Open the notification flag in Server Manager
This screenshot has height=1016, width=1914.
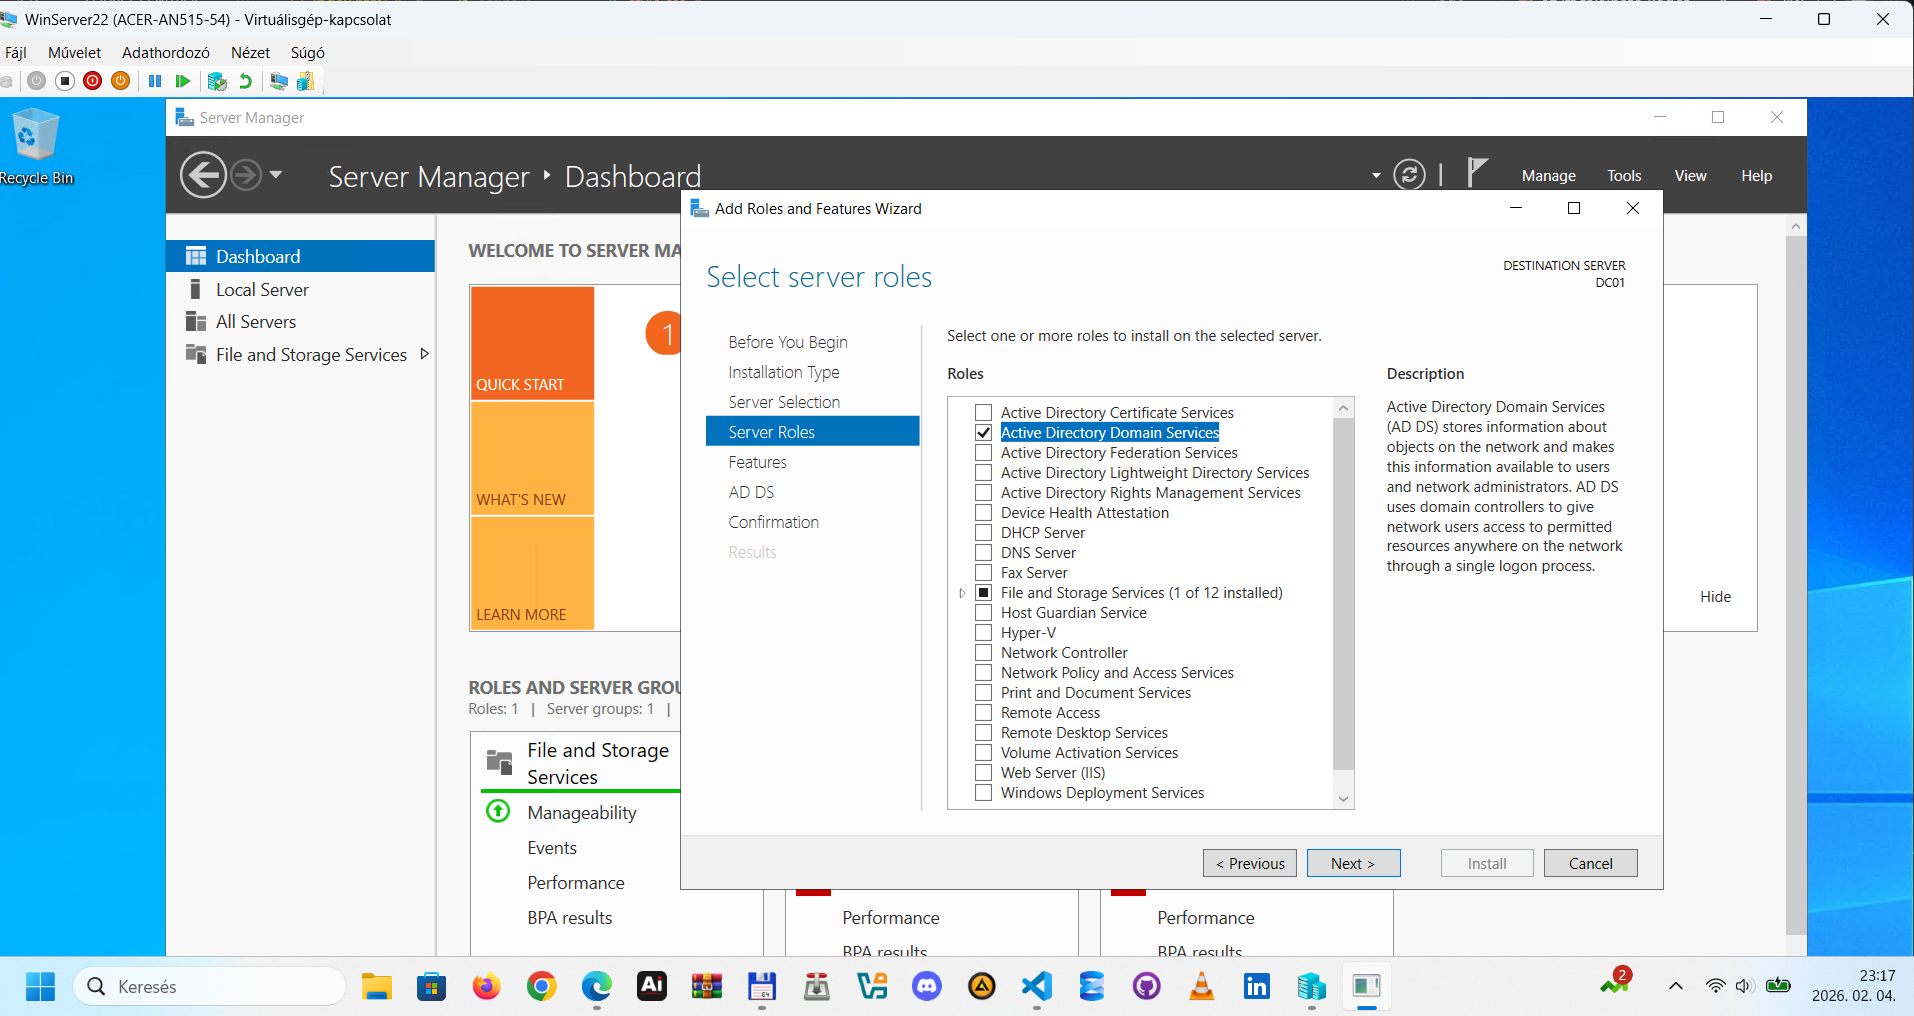1477,172
